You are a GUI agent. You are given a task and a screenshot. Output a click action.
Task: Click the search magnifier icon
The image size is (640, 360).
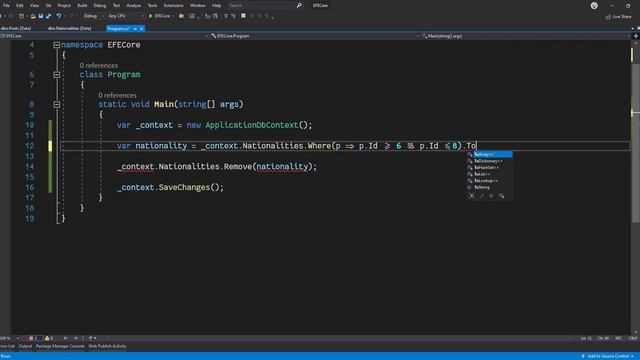click(x=299, y=5)
